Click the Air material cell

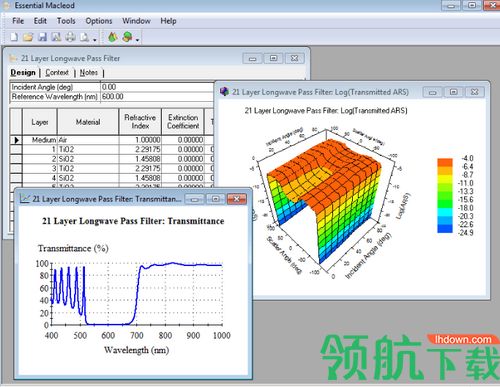[x=88, y=140]
